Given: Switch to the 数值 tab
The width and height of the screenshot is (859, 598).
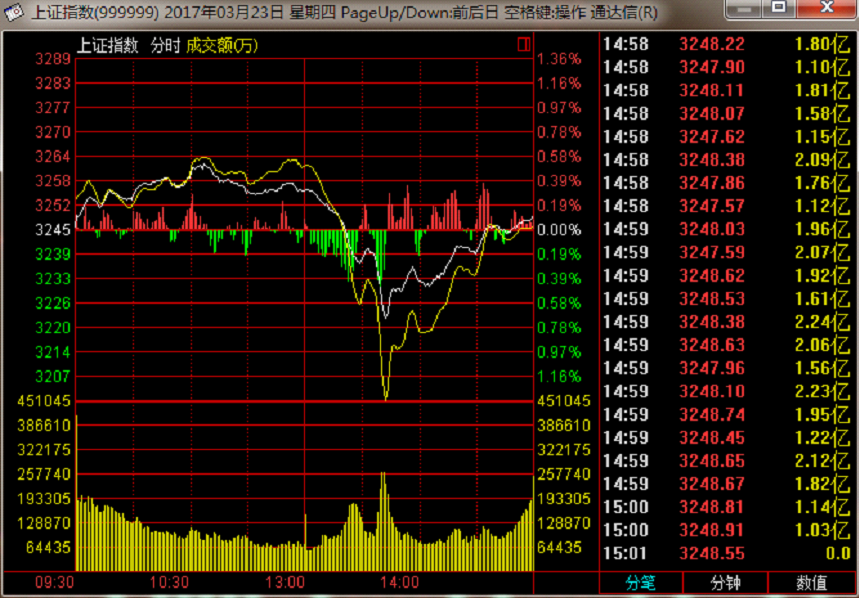Looking at the screenshot, I should coord(811,583).
